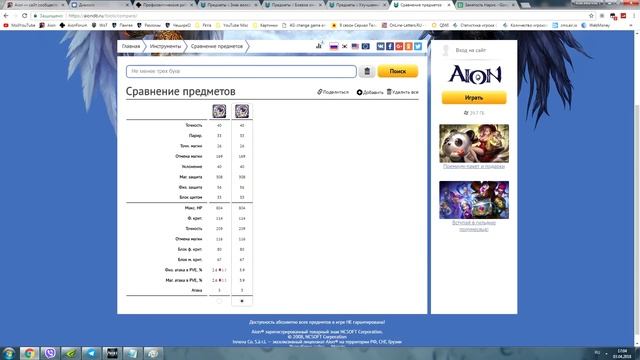The height and width of the screenshot is (360, 640).
Task: Click the browser address bar URL
Action: (x=102, y=16)
